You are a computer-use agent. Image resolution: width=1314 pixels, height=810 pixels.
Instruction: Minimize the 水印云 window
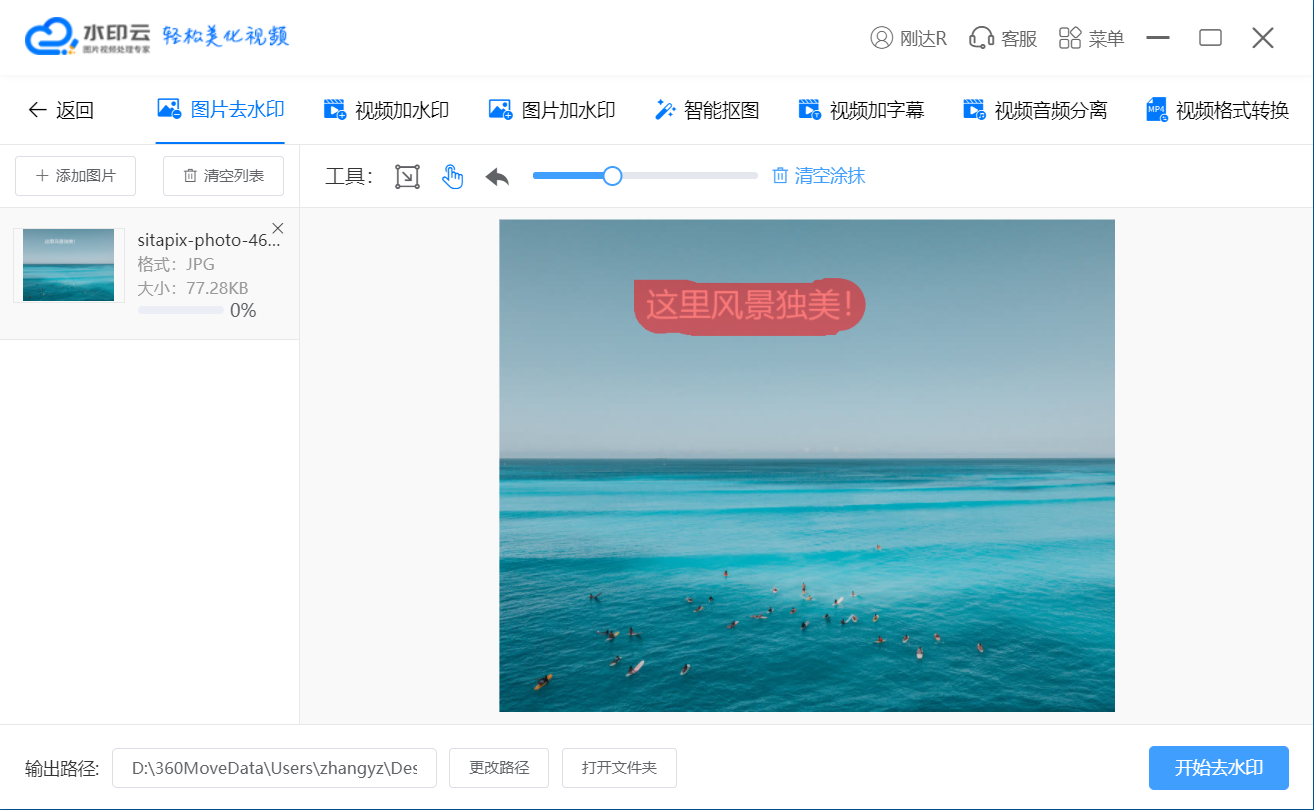coord(1158,38)
